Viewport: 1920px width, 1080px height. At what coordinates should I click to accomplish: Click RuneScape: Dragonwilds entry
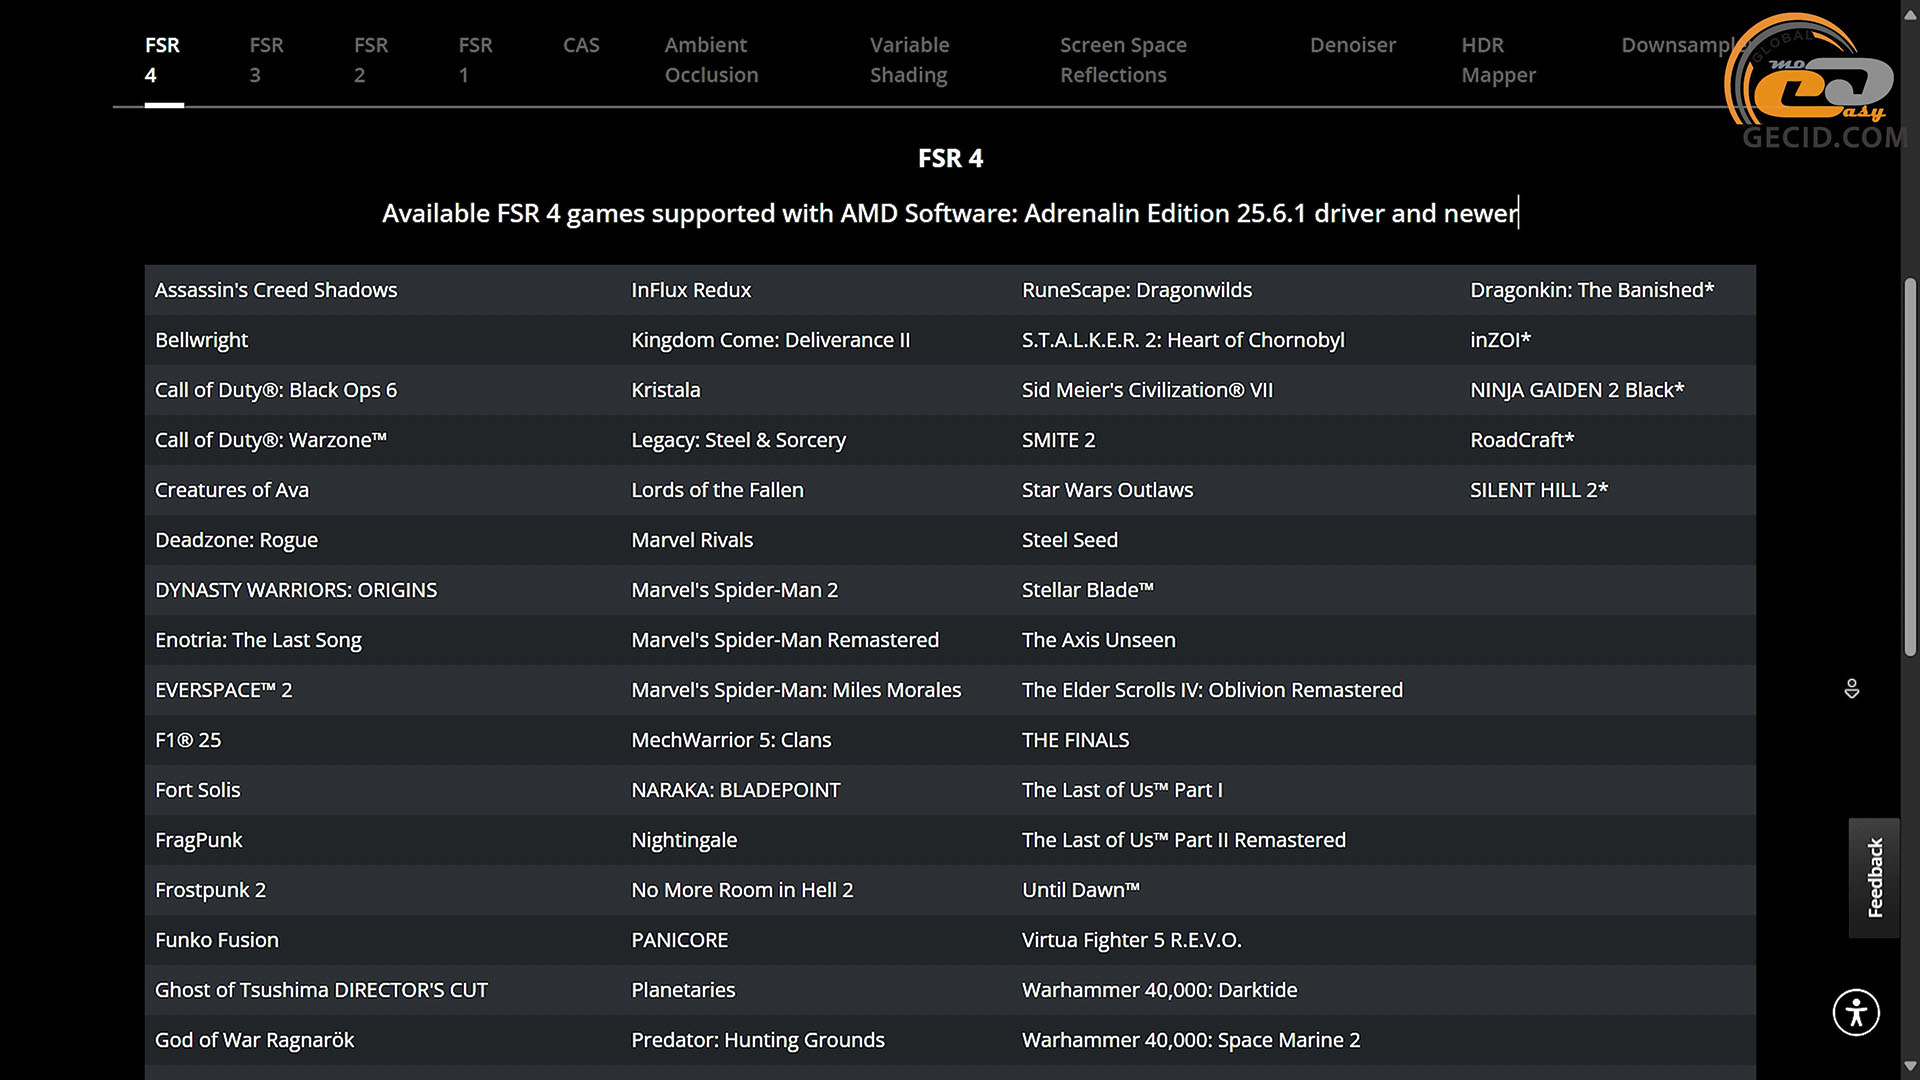coord(1137,290)
